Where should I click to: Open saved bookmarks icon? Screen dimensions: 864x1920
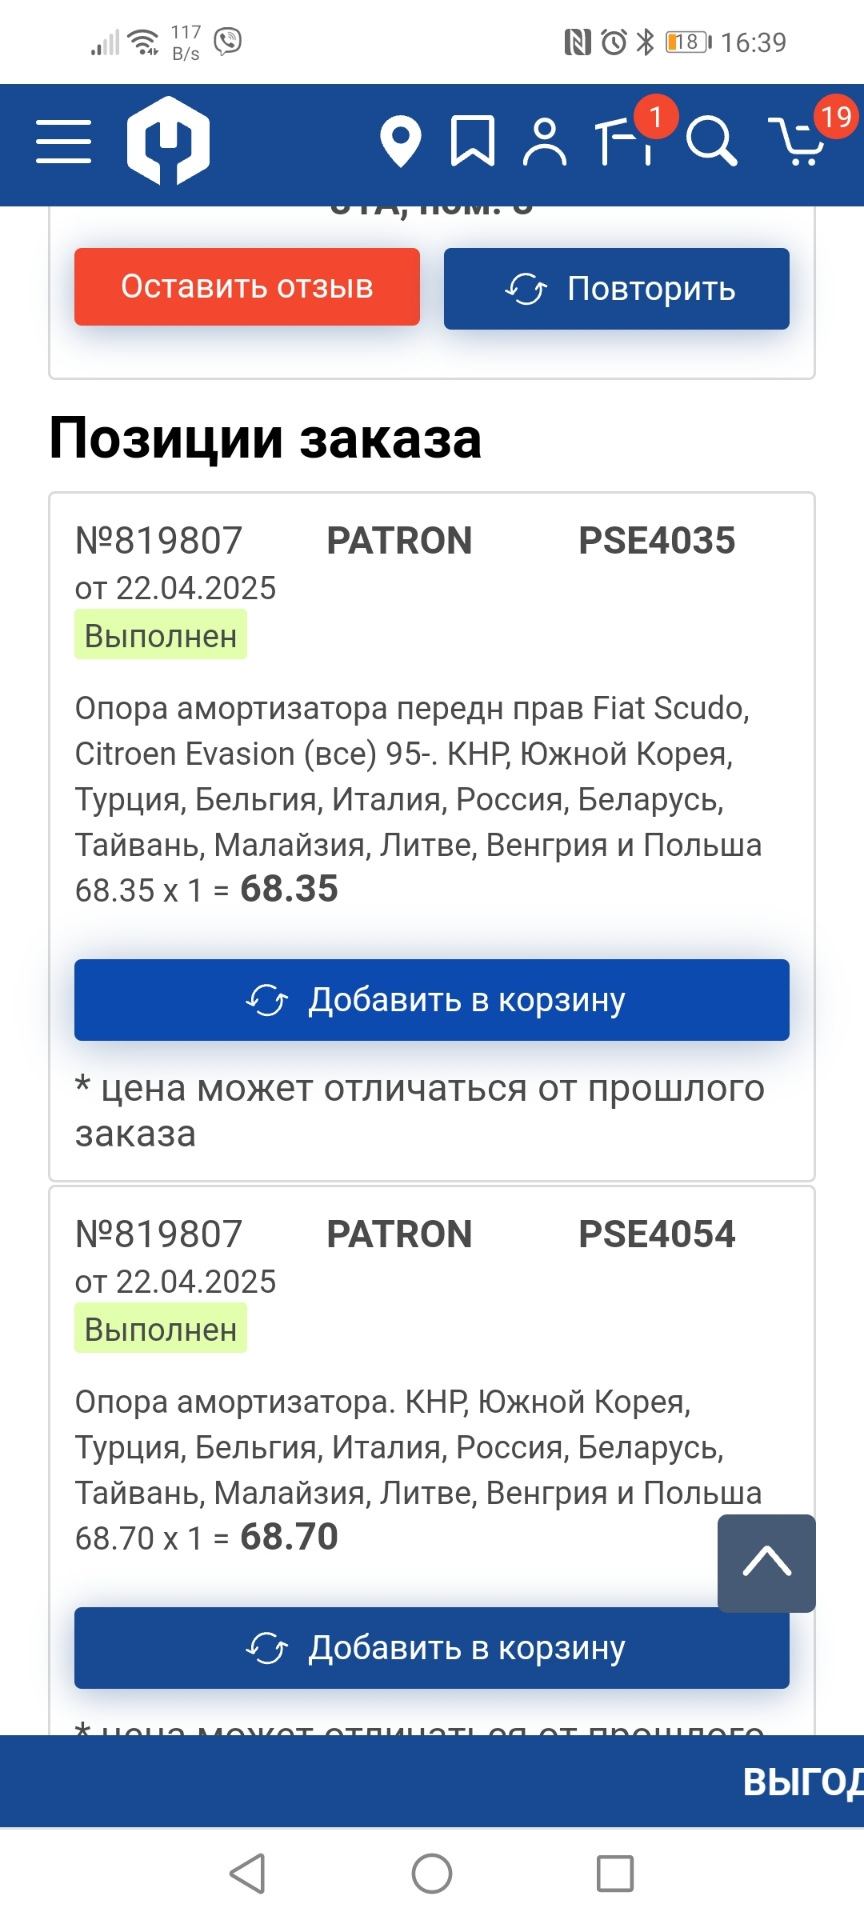473,141
